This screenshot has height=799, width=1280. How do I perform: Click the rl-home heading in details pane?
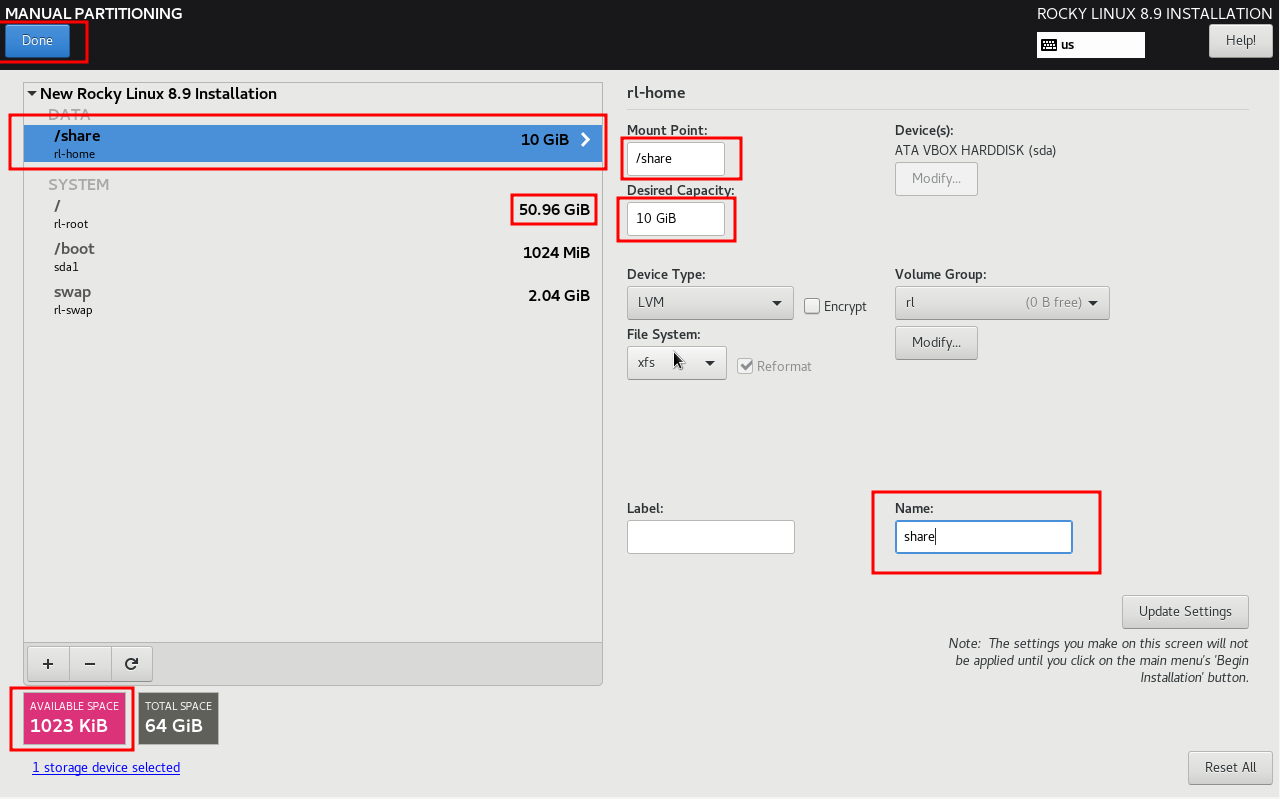[x=656, y=93]
